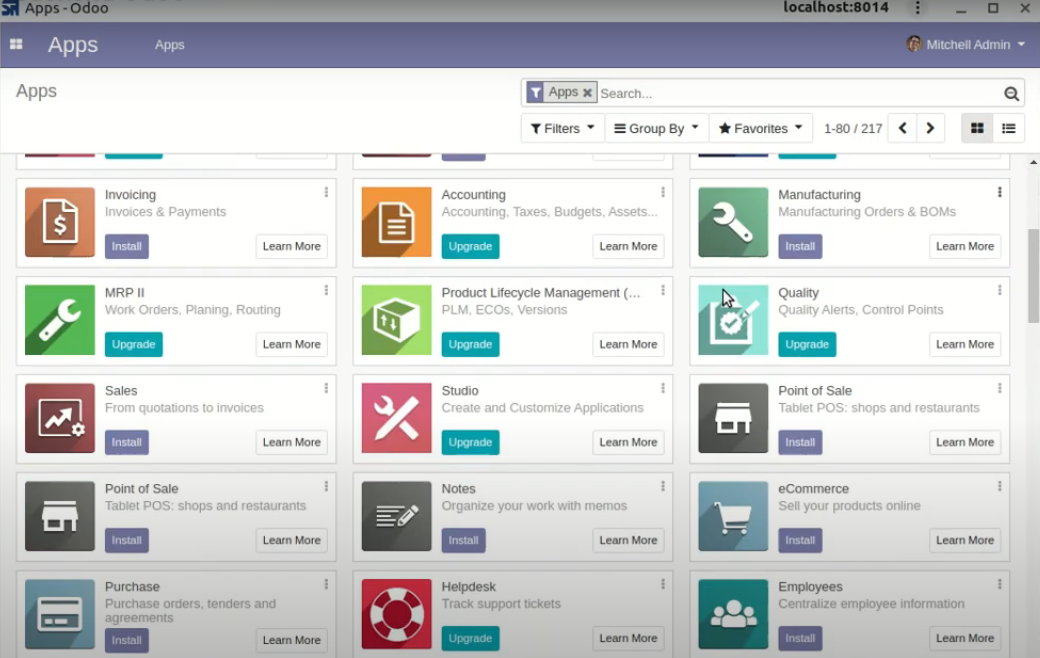Open MRP II card options menu
The width and height of the screenshot is (1040, 658).
326,291
